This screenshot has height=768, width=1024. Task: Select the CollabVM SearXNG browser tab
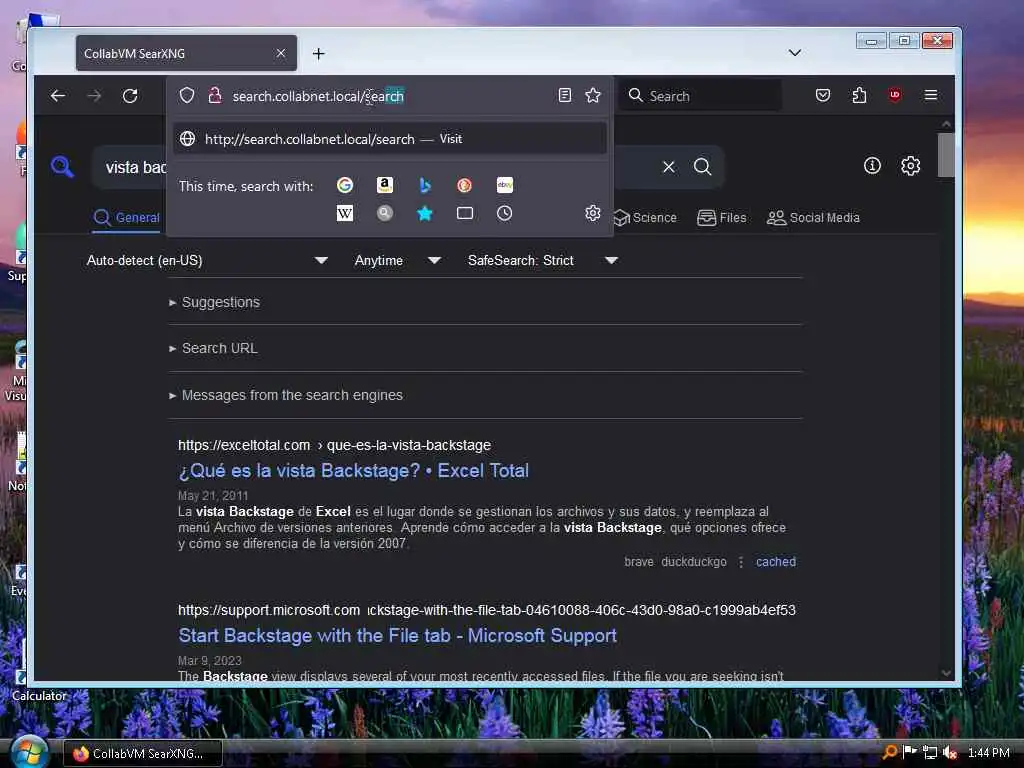point(186,54)
